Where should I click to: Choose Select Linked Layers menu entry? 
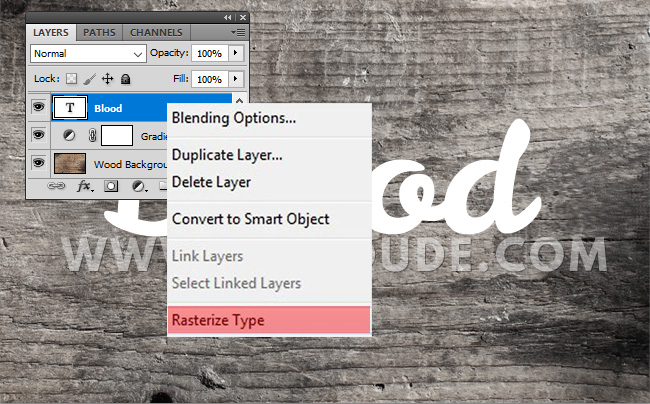(x=269, y=283)
